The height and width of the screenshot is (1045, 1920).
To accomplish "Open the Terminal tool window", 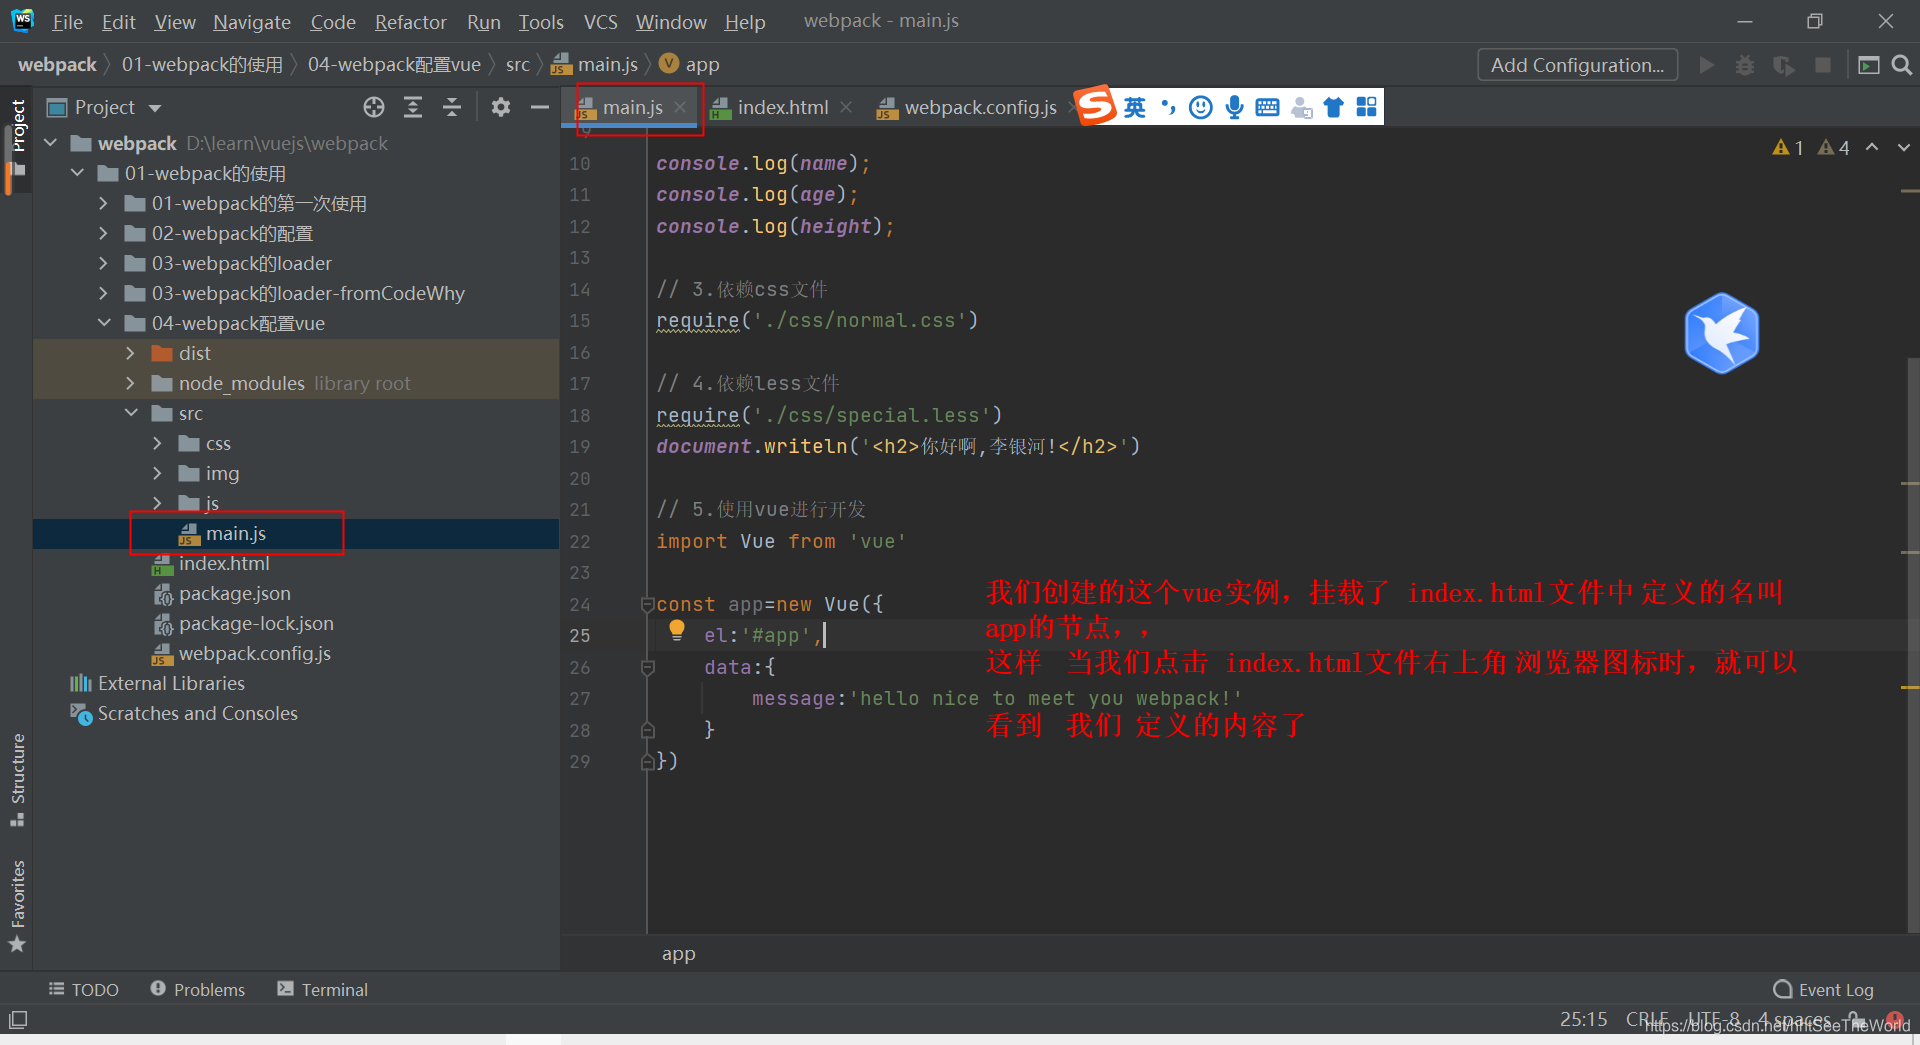I will click(x=323, y=989).
